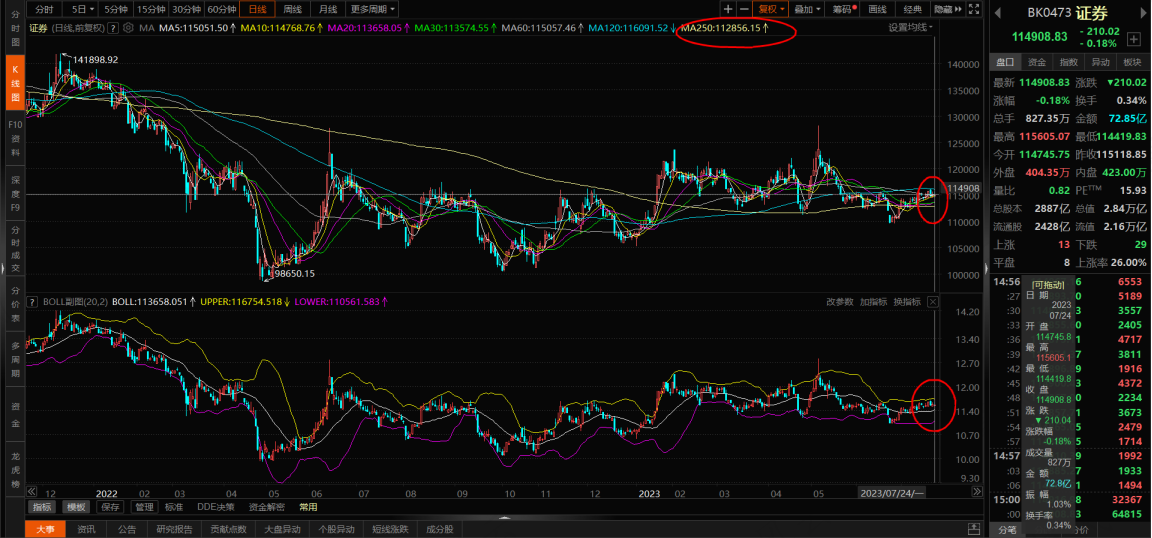
Task: Expand 更多周期 dropdown
Action: (372, 10)
